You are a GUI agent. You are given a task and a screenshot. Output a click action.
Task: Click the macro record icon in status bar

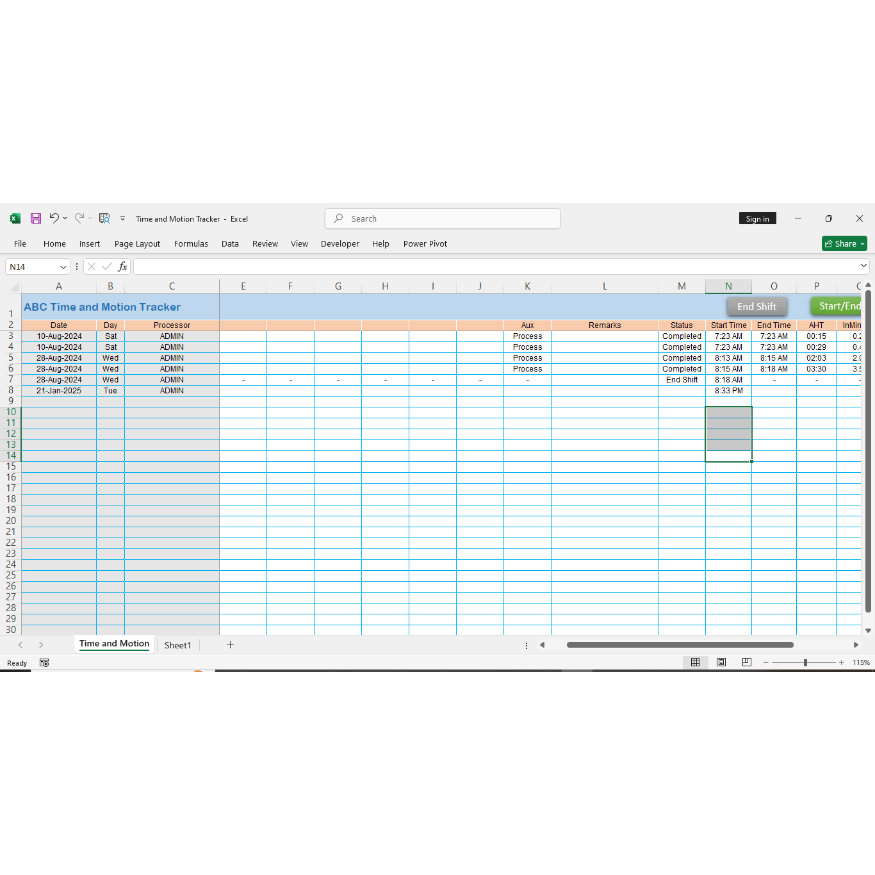pos(44,662)
